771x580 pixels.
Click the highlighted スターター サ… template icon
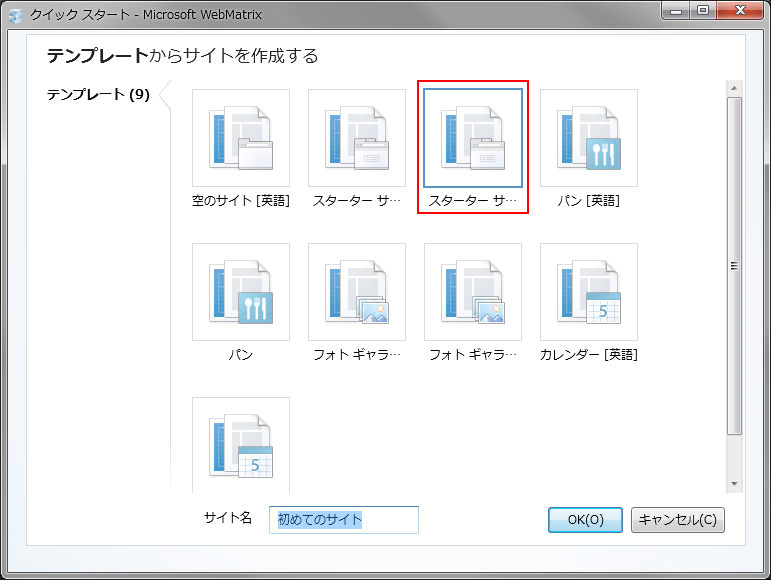tap(473, 138)
